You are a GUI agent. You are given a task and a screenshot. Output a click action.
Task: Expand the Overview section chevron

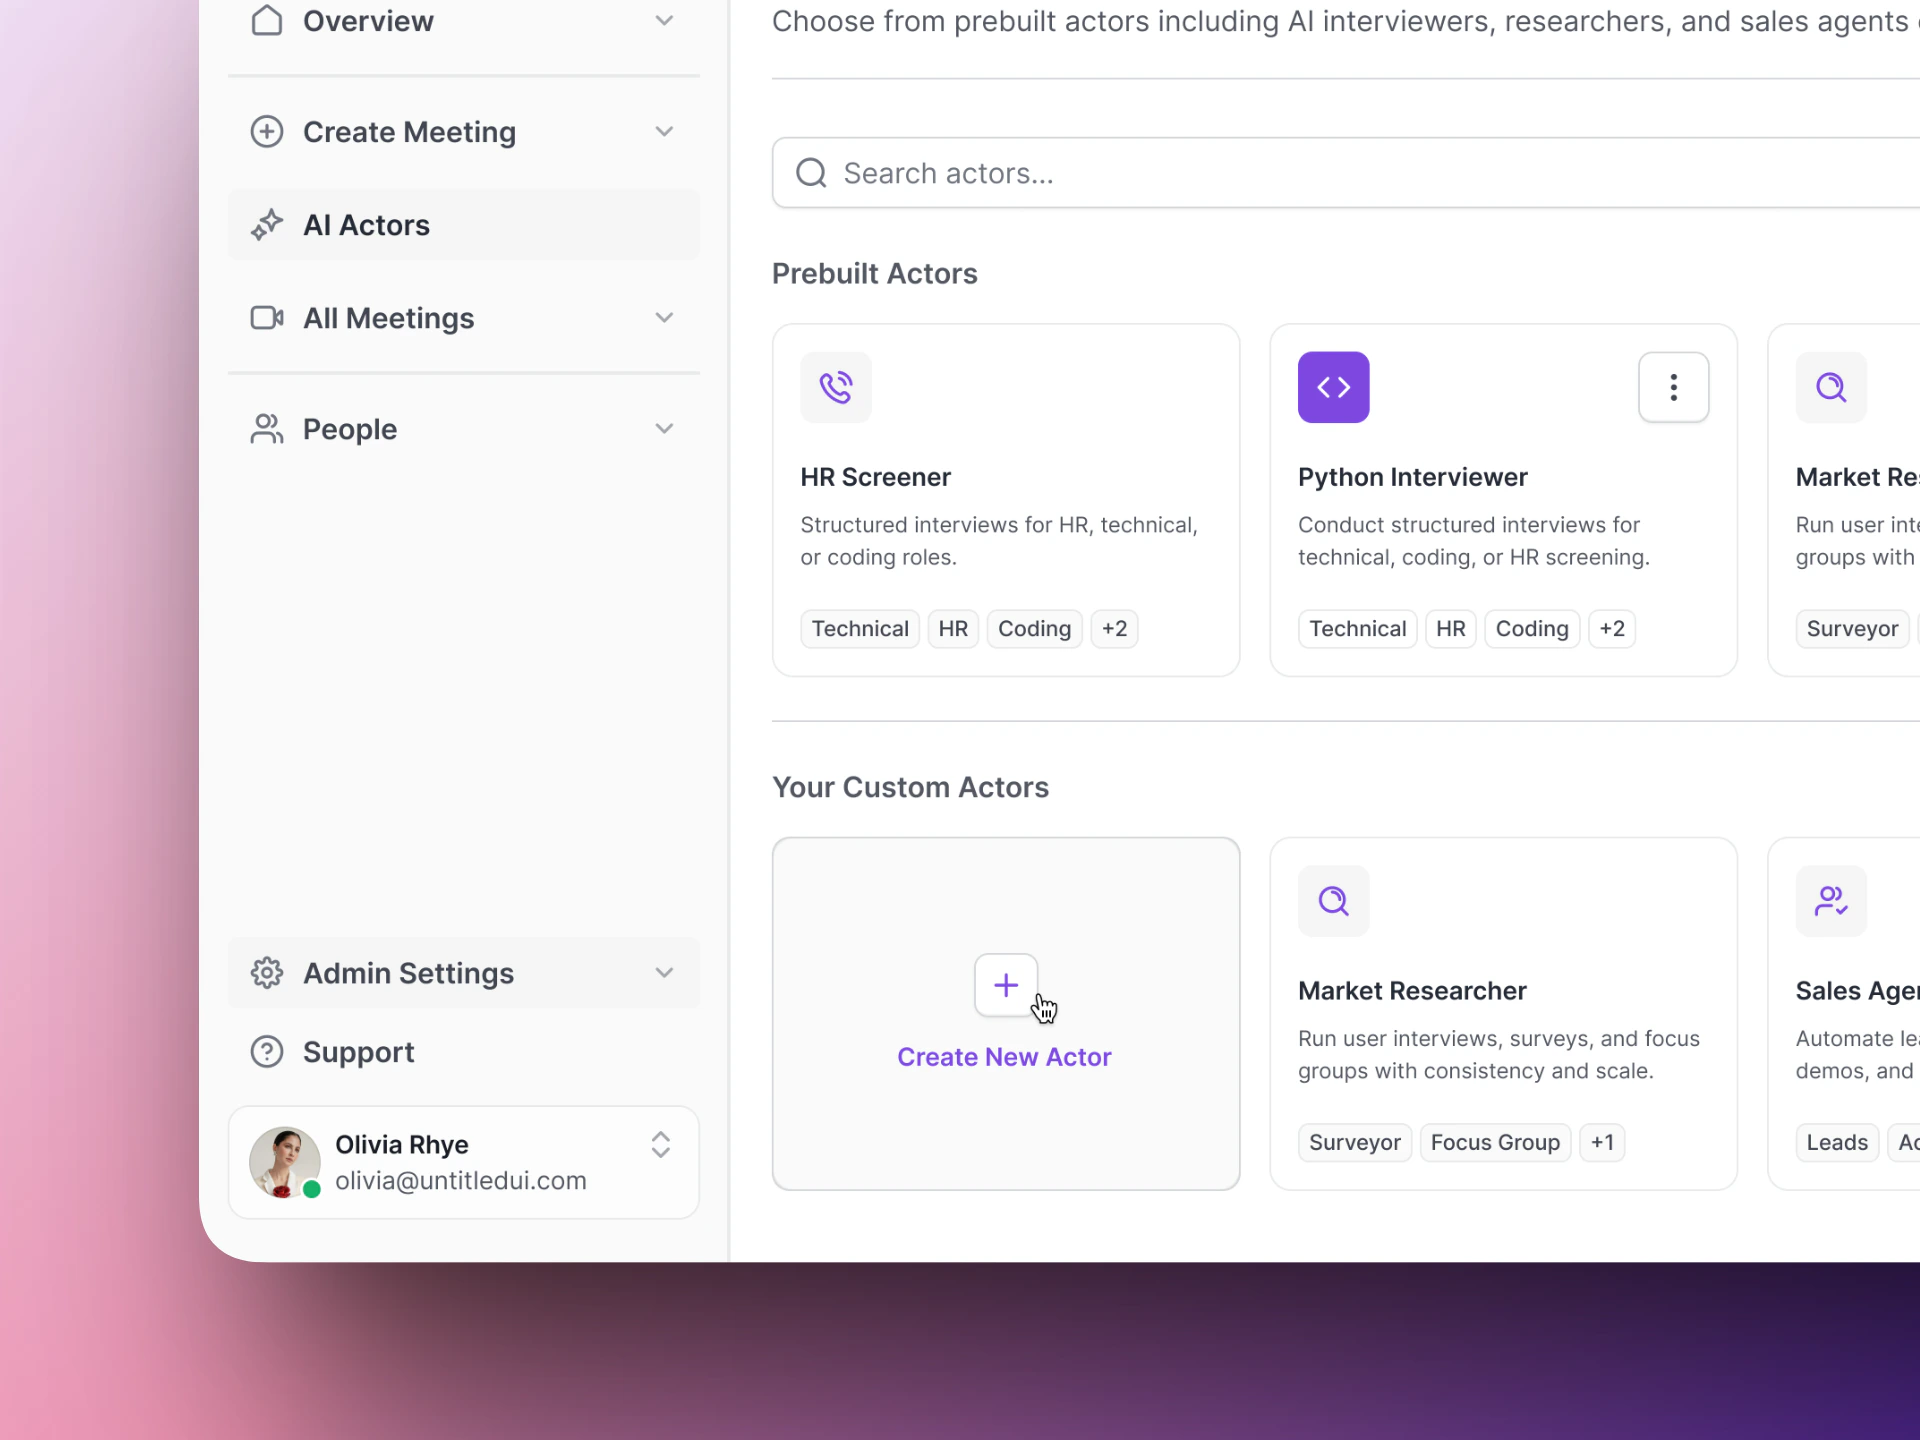point(664,21)
